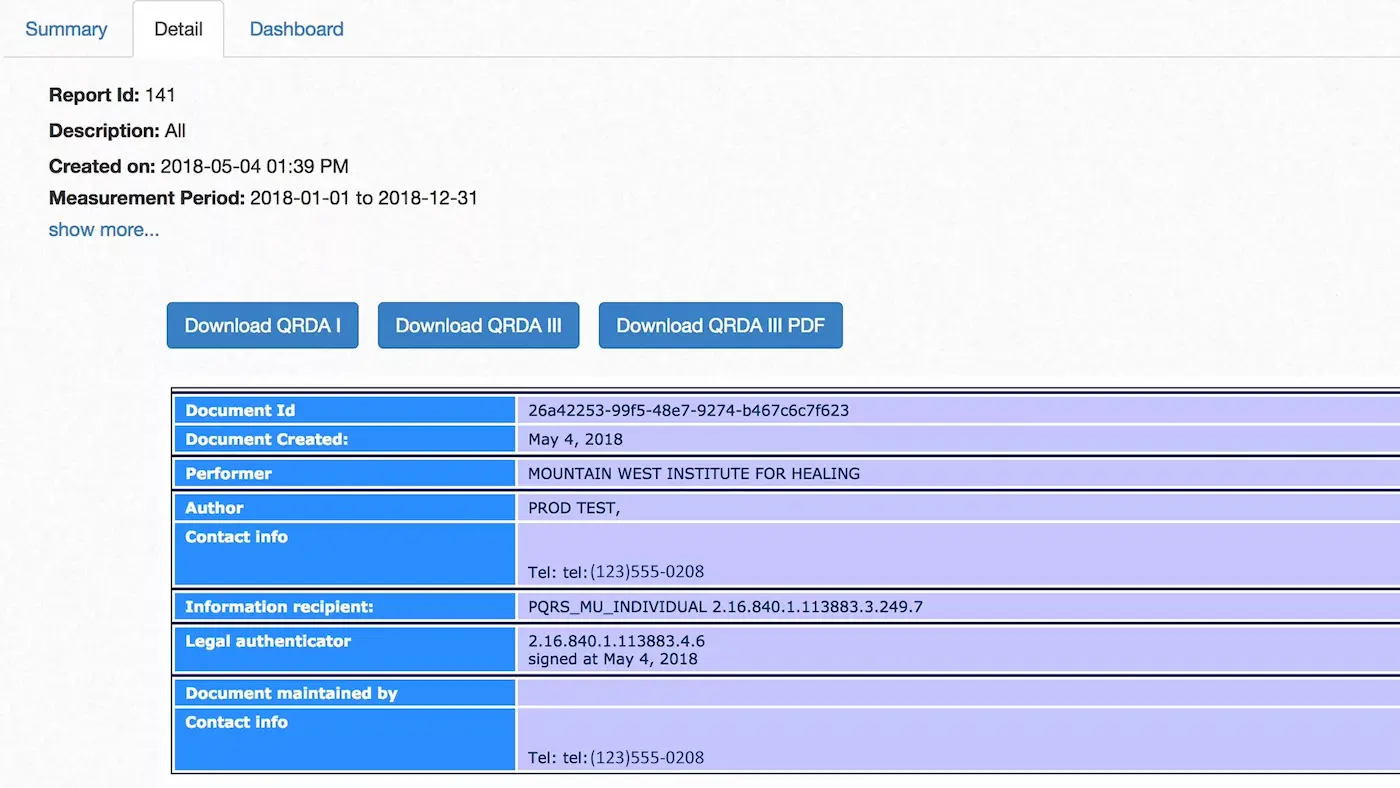Expand details via show more link
This screenshot has height=788, width=1400.
pos(103,229)
